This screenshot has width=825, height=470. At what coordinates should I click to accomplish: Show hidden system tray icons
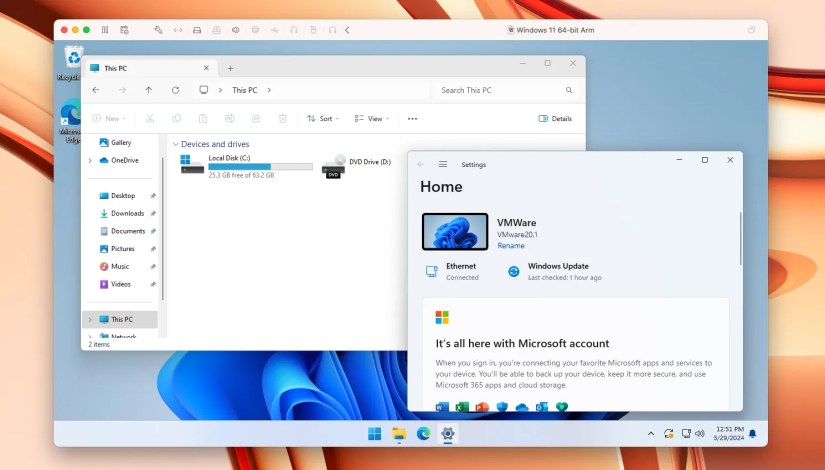coord(651,434)
